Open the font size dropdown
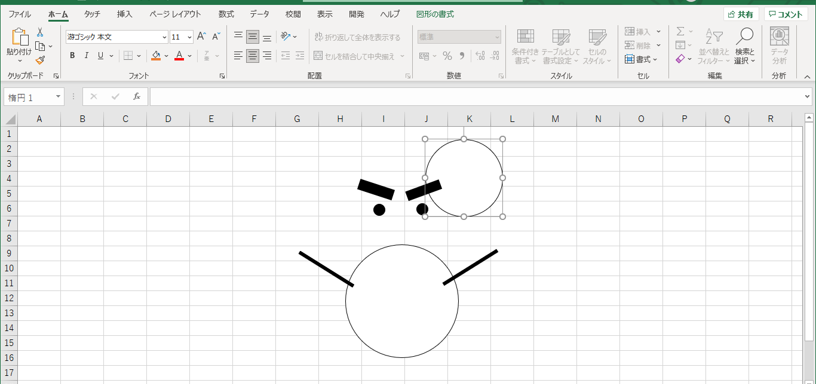 point(189,37)
